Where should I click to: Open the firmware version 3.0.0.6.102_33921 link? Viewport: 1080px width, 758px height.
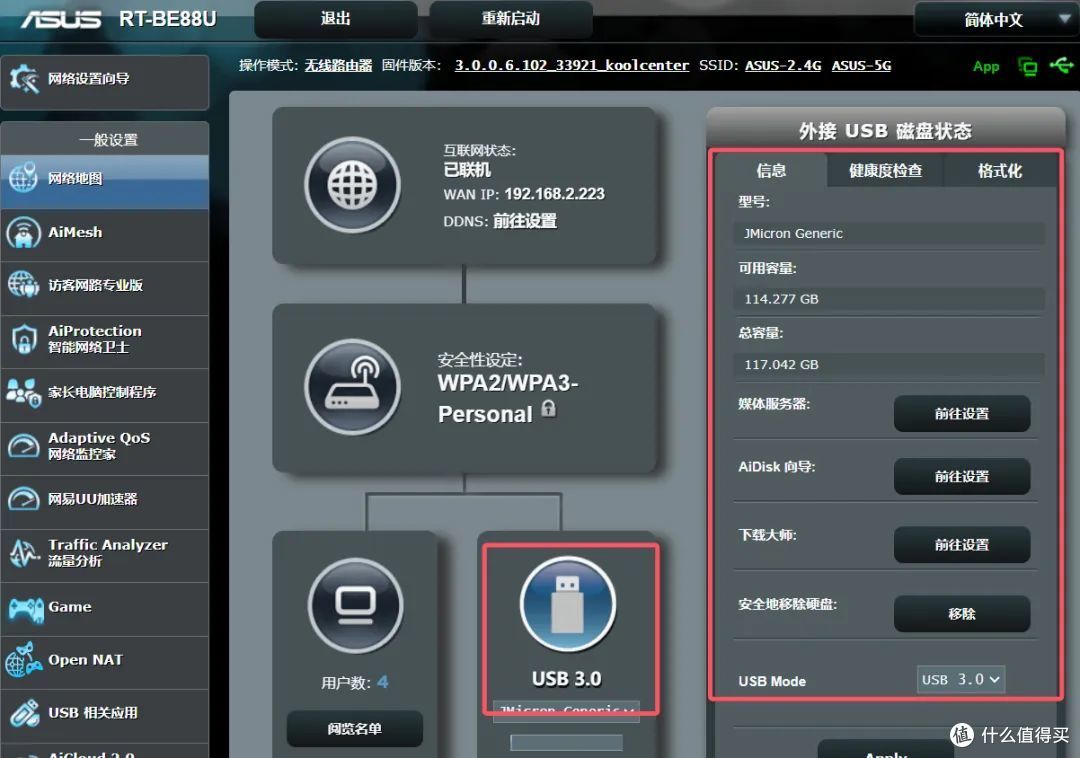(x=572, y=65)
